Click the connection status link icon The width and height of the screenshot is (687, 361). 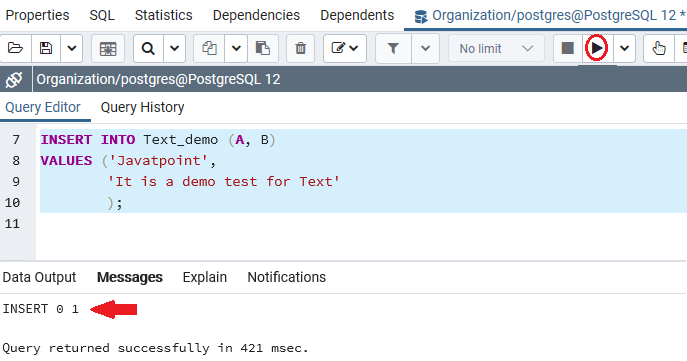(x=14, y=80)
